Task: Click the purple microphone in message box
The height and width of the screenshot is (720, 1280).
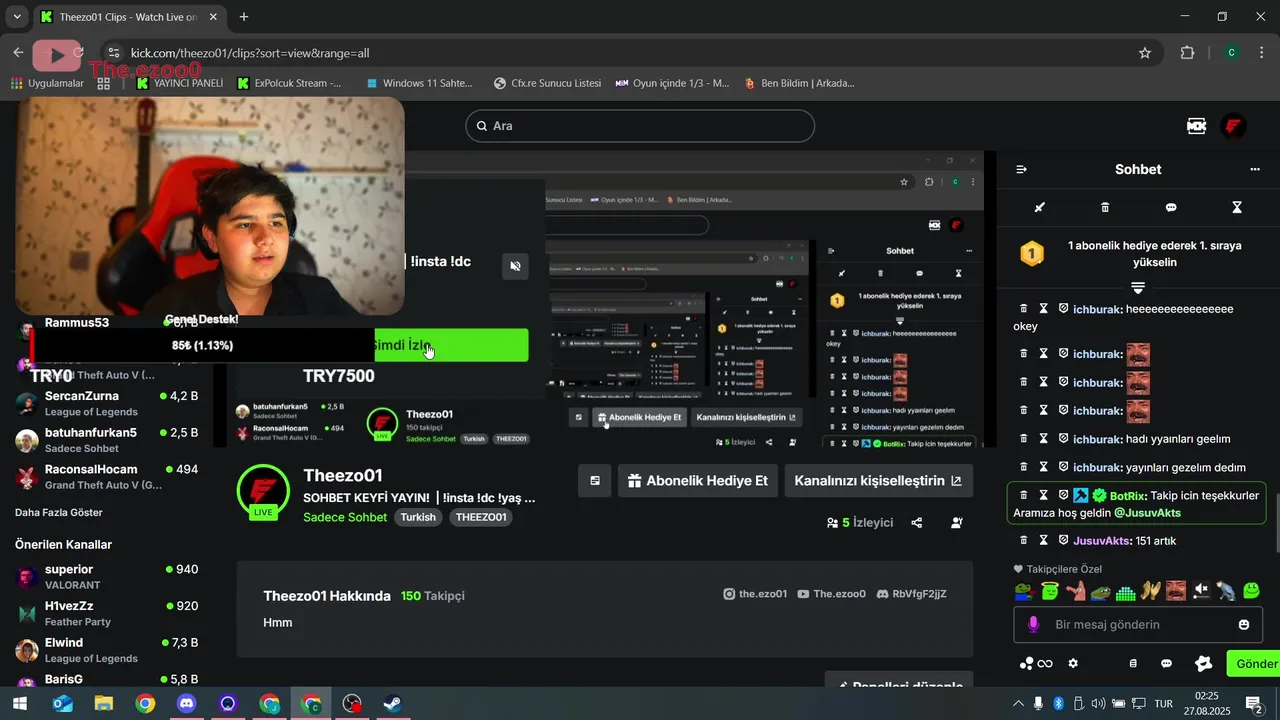Action: pos(1034,625)
